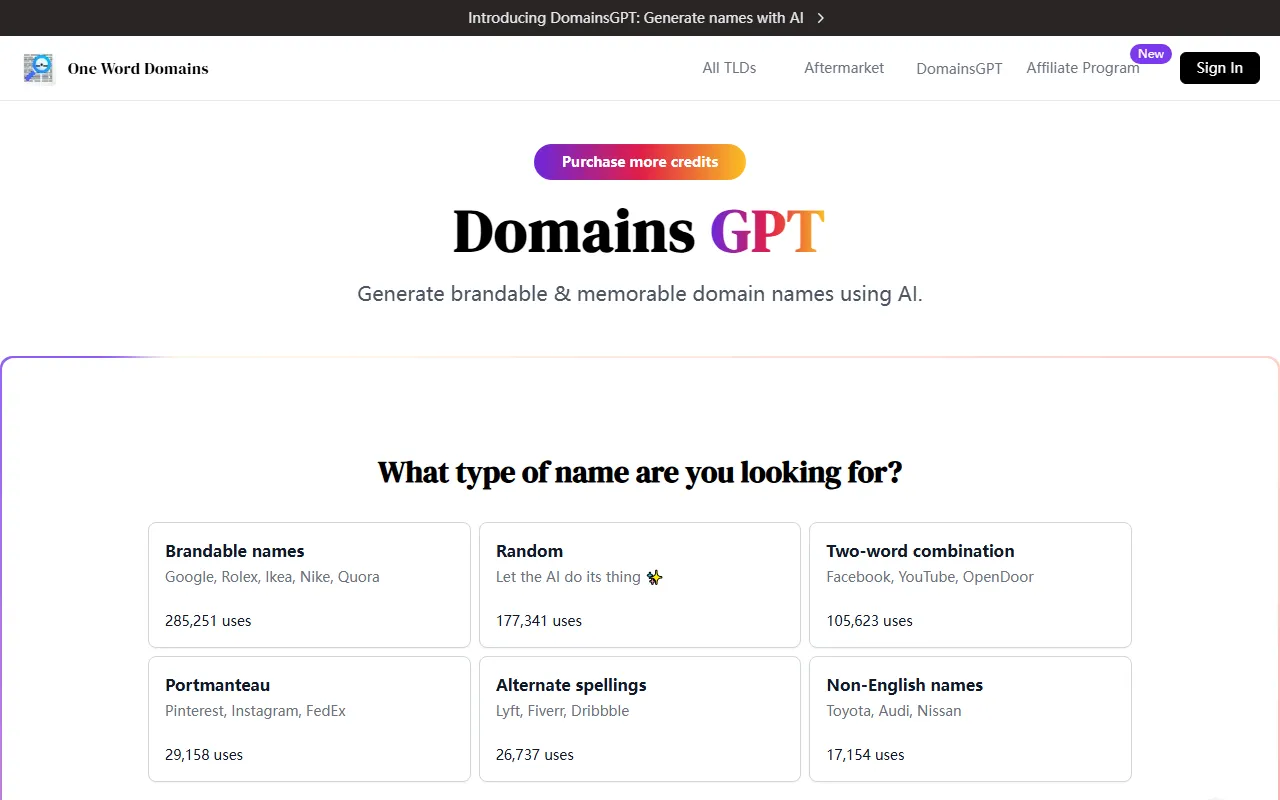Click the chevron arrow in the announcement banner
Image resolution: width=1280 pixels, height=800 pixels.
820,18
